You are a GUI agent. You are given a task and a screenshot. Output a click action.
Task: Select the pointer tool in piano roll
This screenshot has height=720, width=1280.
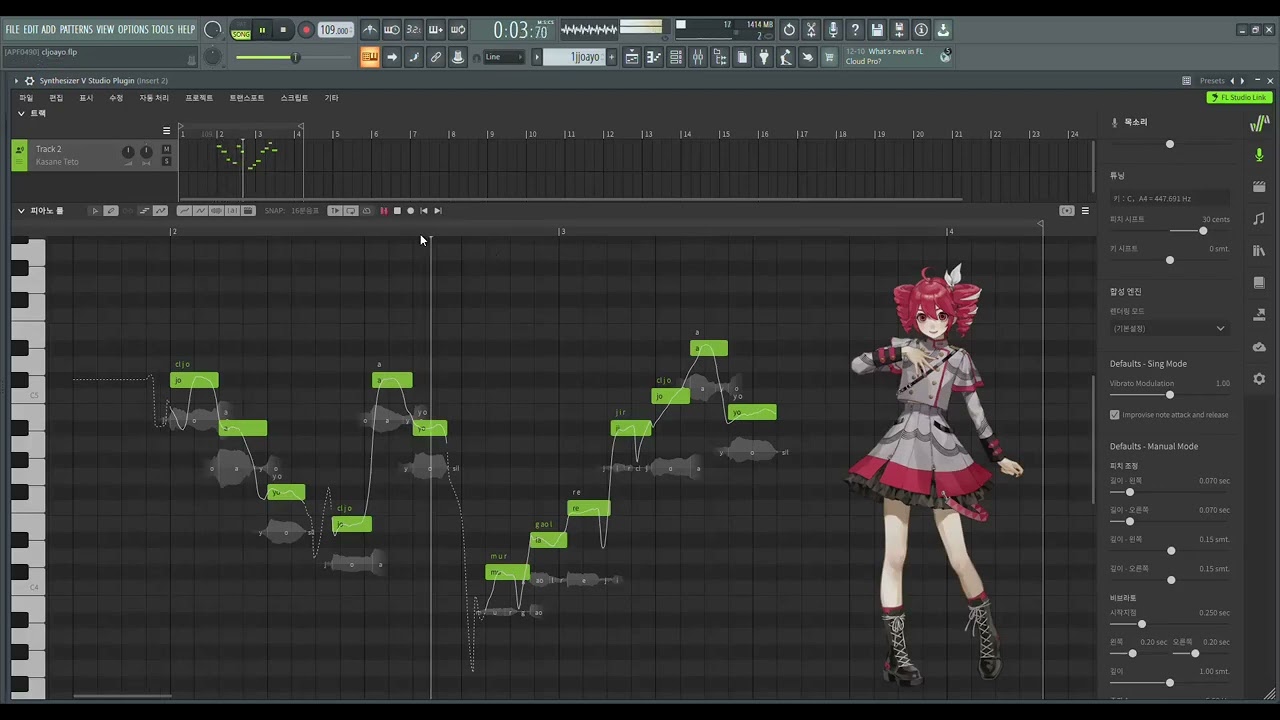95,211
